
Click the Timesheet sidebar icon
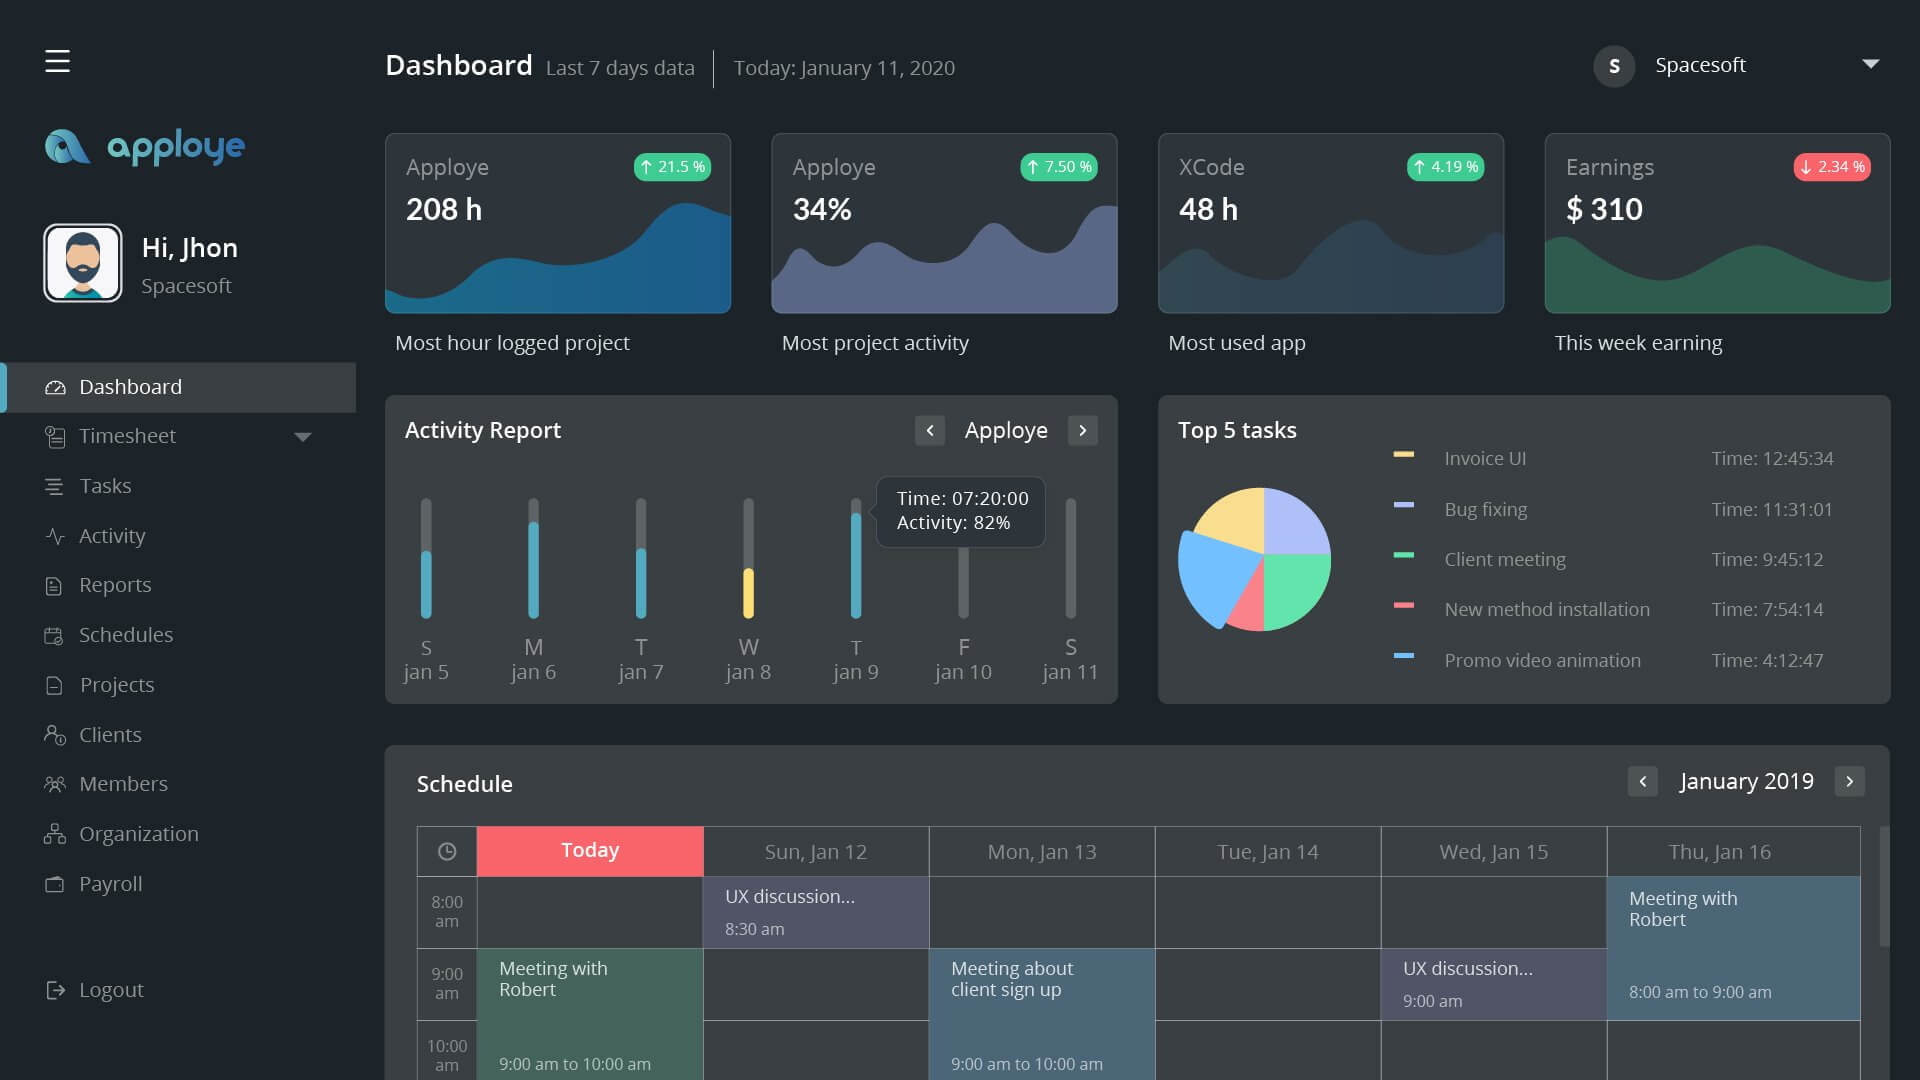[54, 437]
